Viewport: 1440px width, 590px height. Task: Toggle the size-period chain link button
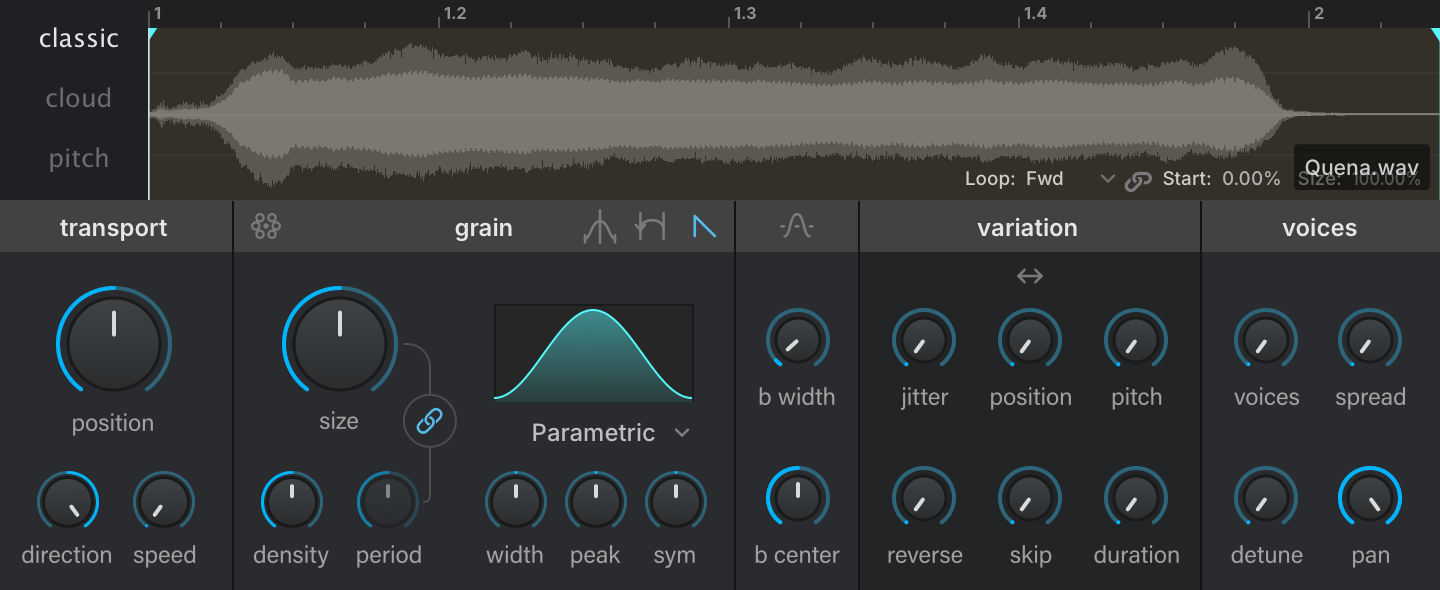pos(430,422)
